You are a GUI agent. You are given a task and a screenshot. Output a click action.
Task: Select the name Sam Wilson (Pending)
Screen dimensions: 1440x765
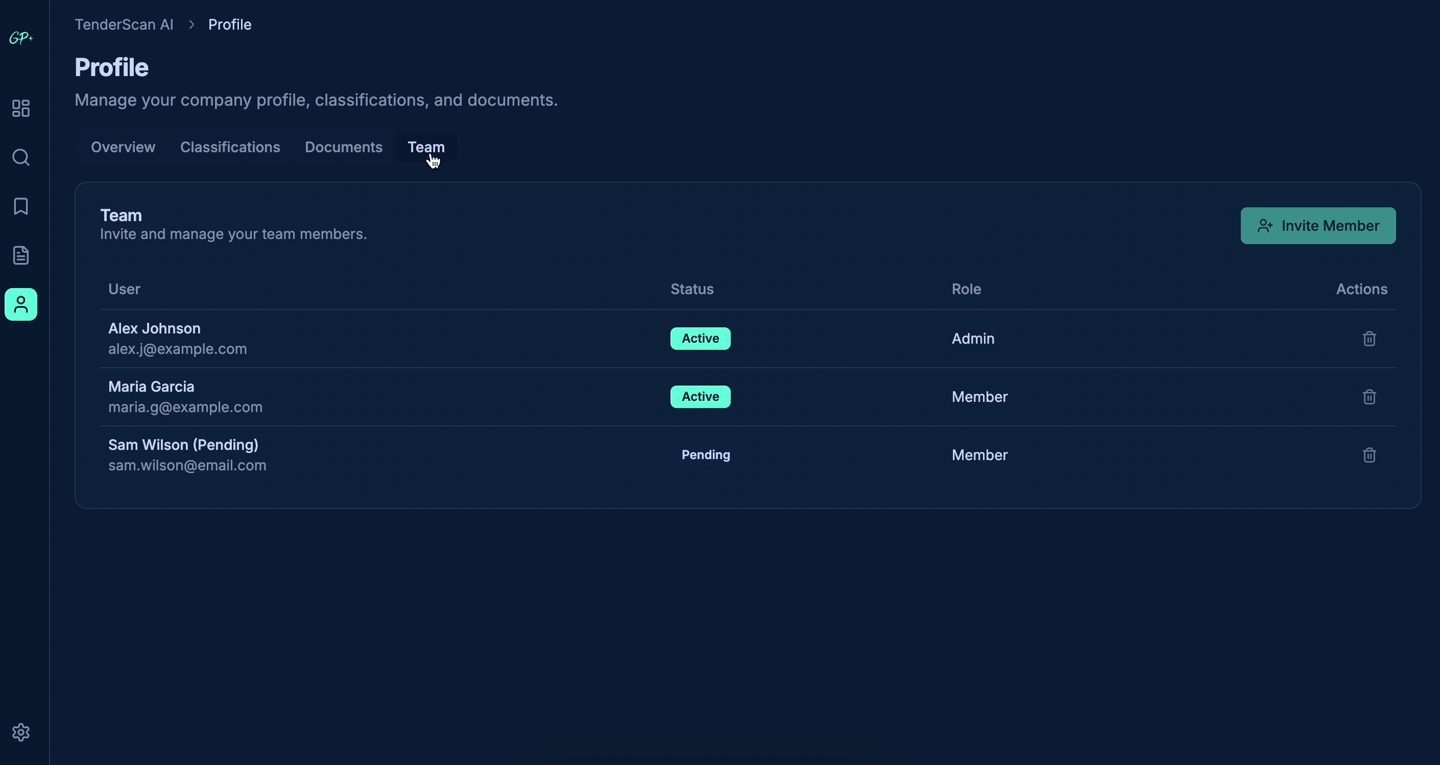[x=183, y=444]
